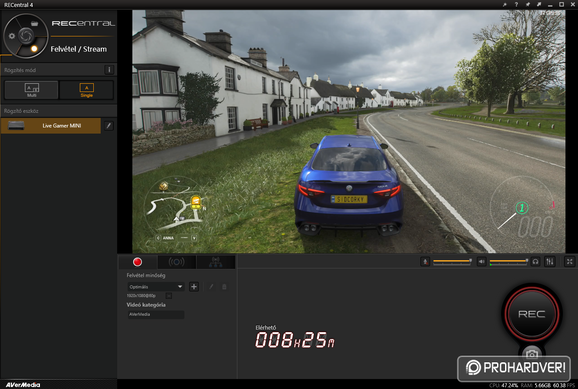This screenshot has width=578, height=389.
Task: Adjust the microphone volume slider
Action: 452,261
